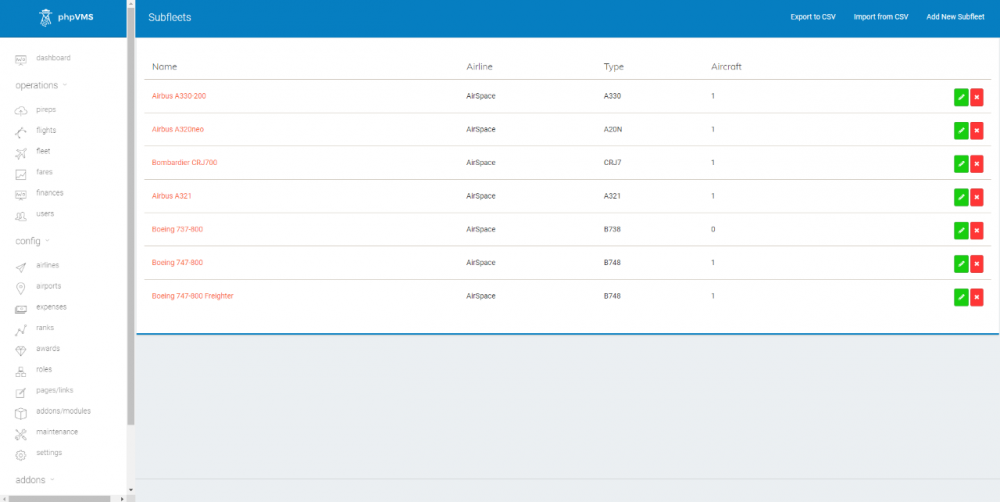
Task: Delete the Boeing 737-800 subfleet via red icon
Action: pos(977,230)
